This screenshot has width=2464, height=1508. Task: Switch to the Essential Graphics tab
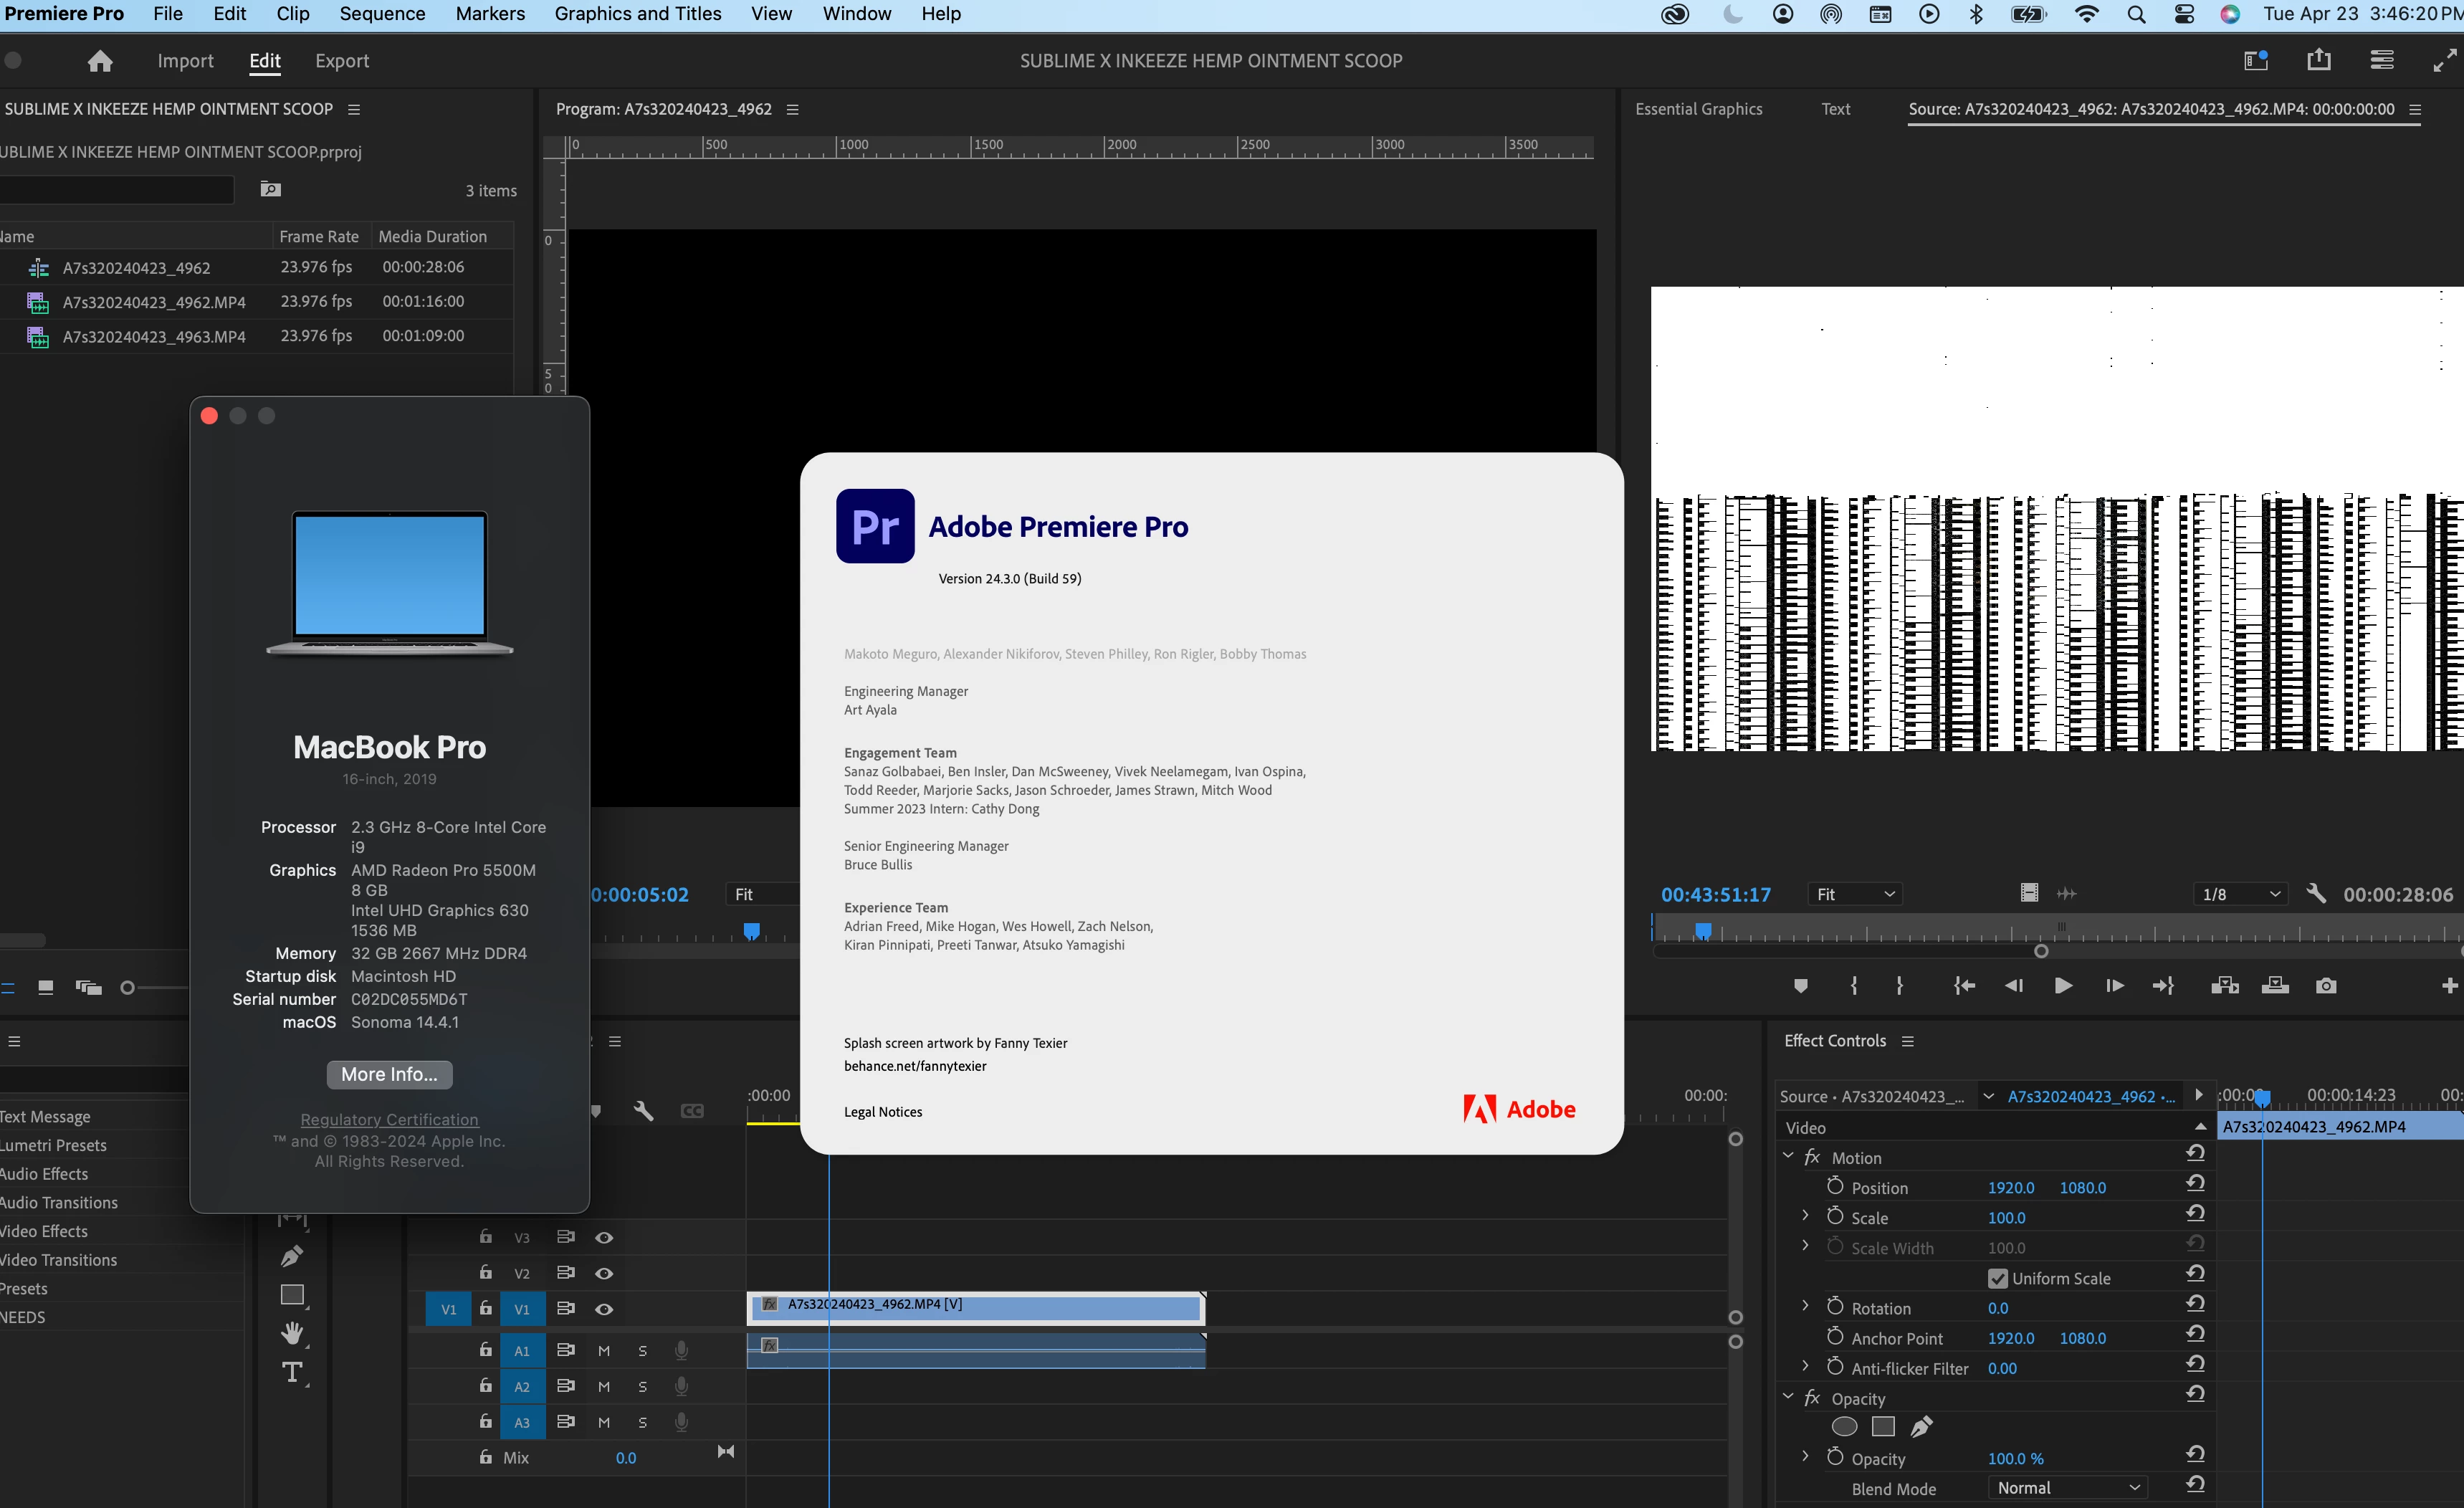1698,109
